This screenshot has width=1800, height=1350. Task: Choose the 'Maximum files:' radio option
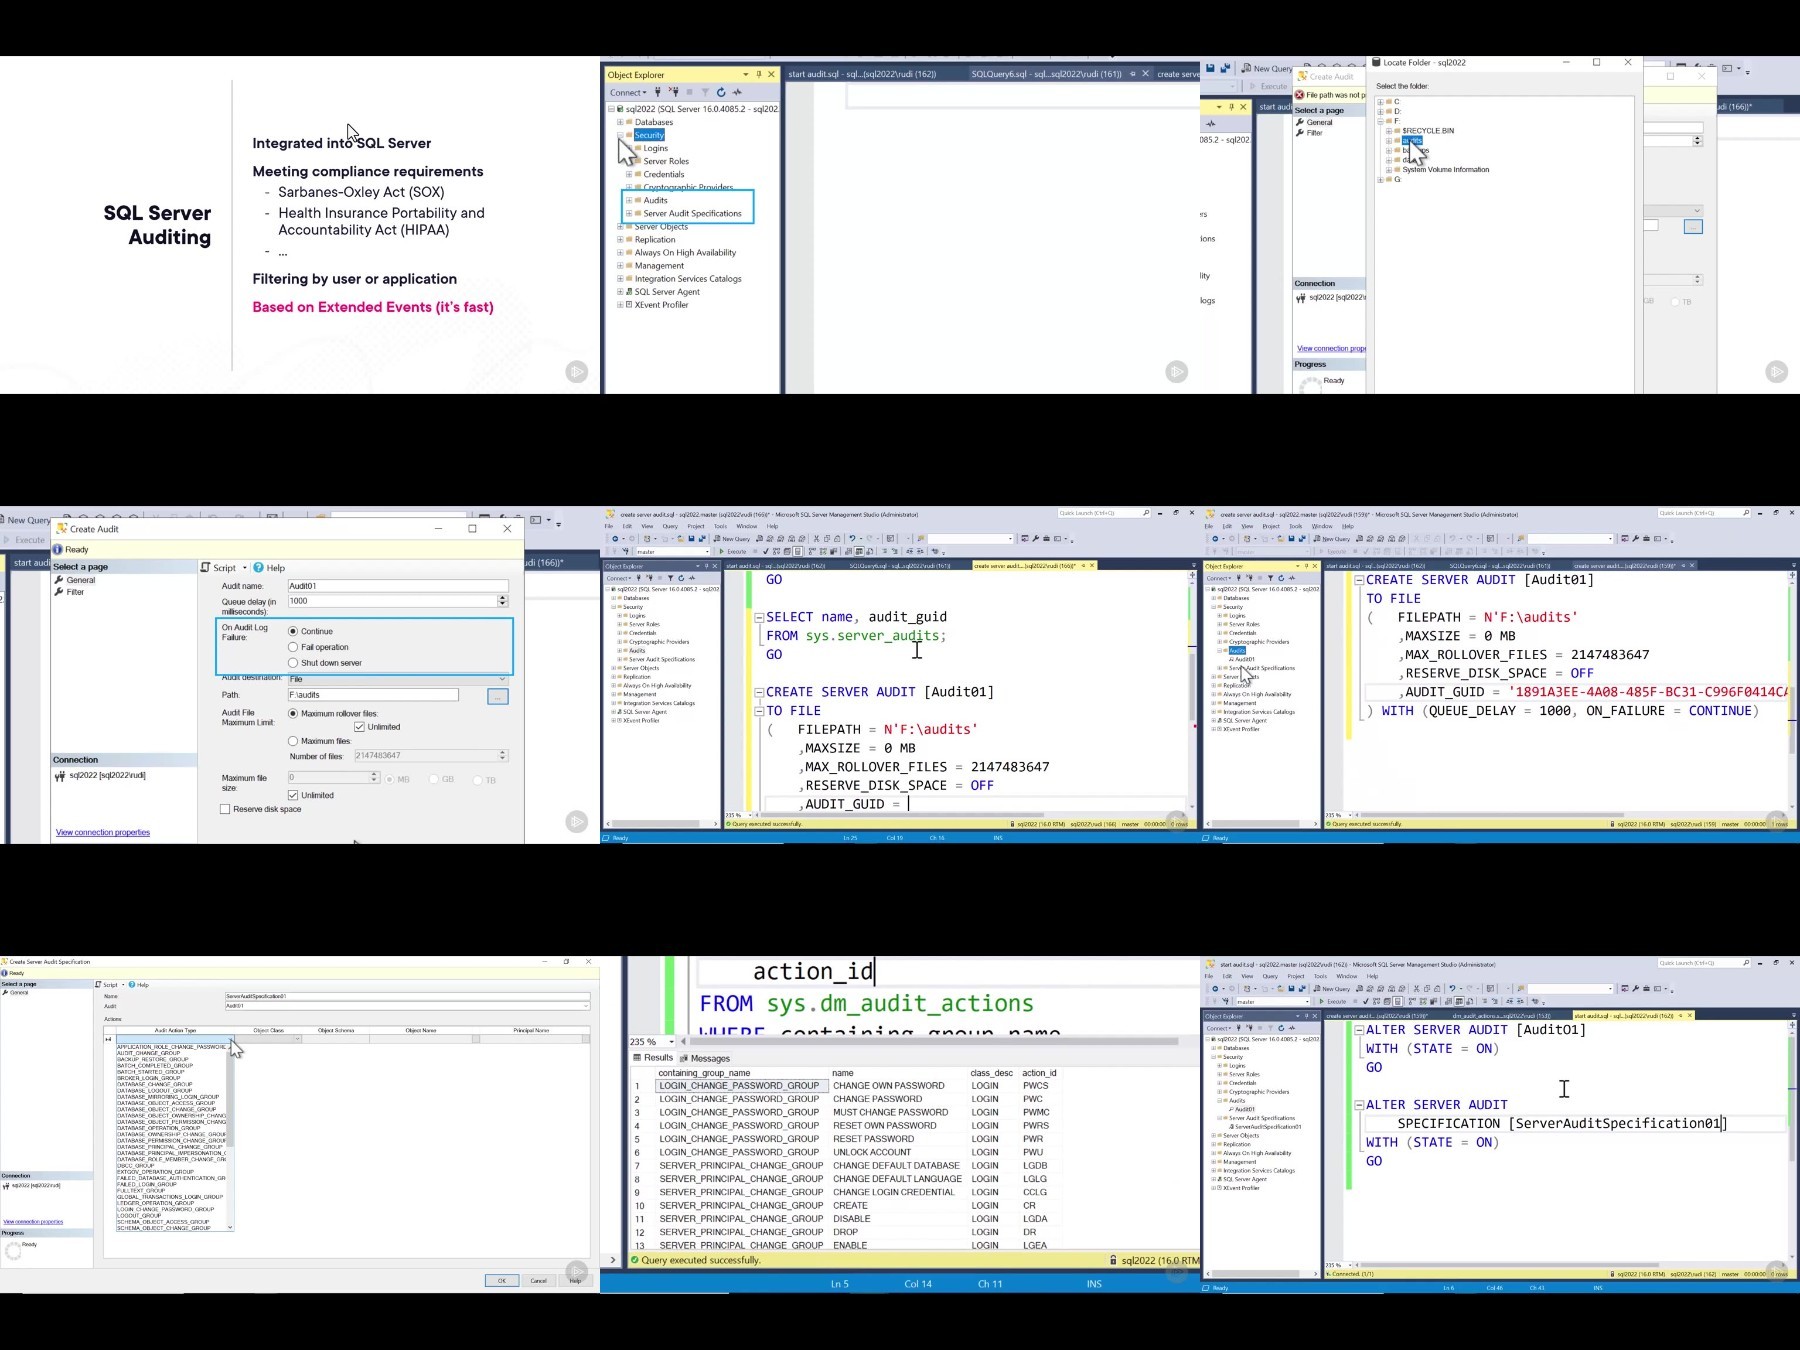click(293, 741)
